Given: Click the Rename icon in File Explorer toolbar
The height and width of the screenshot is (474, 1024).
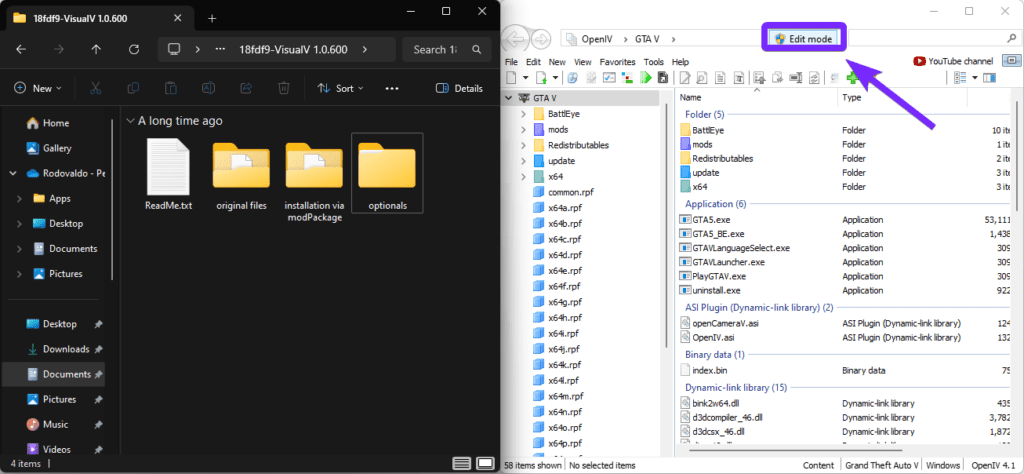Looking at the screenshot, I should [x=208, y=88].
